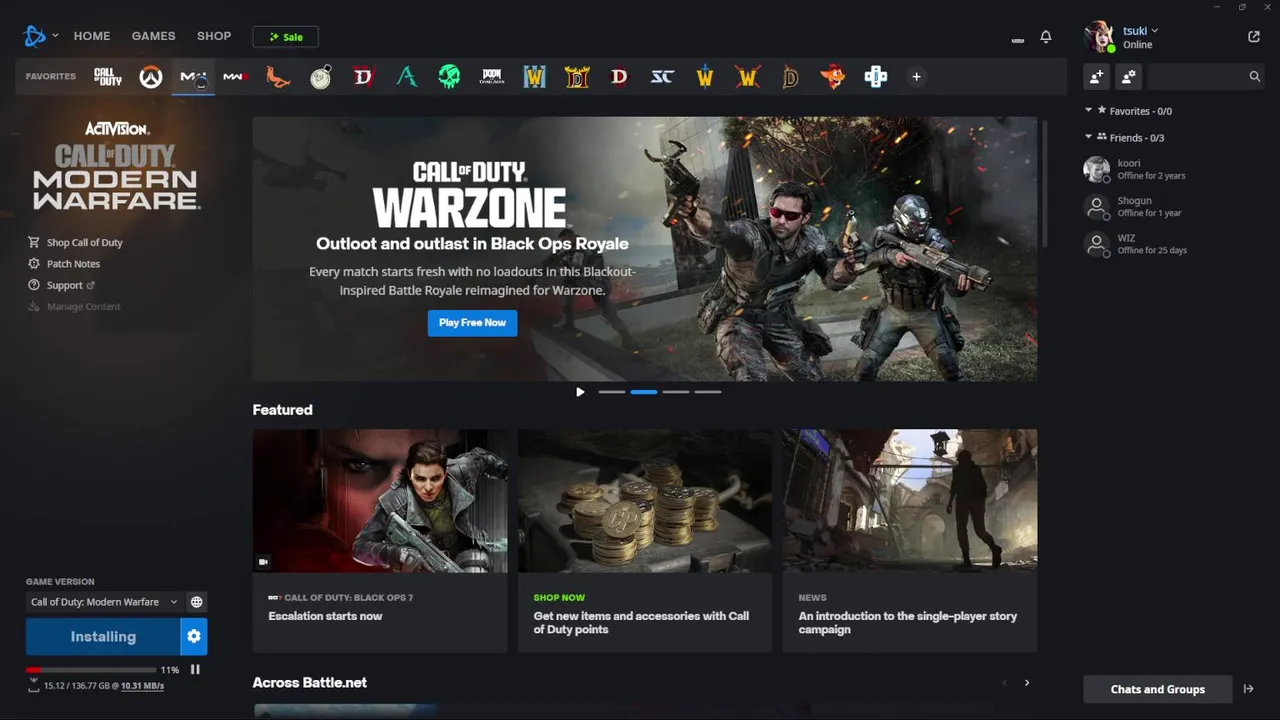The height and width of the screenshot is (720, 1280).
Task: Play the banner carousel slideshow
Action: coord(580,392)
